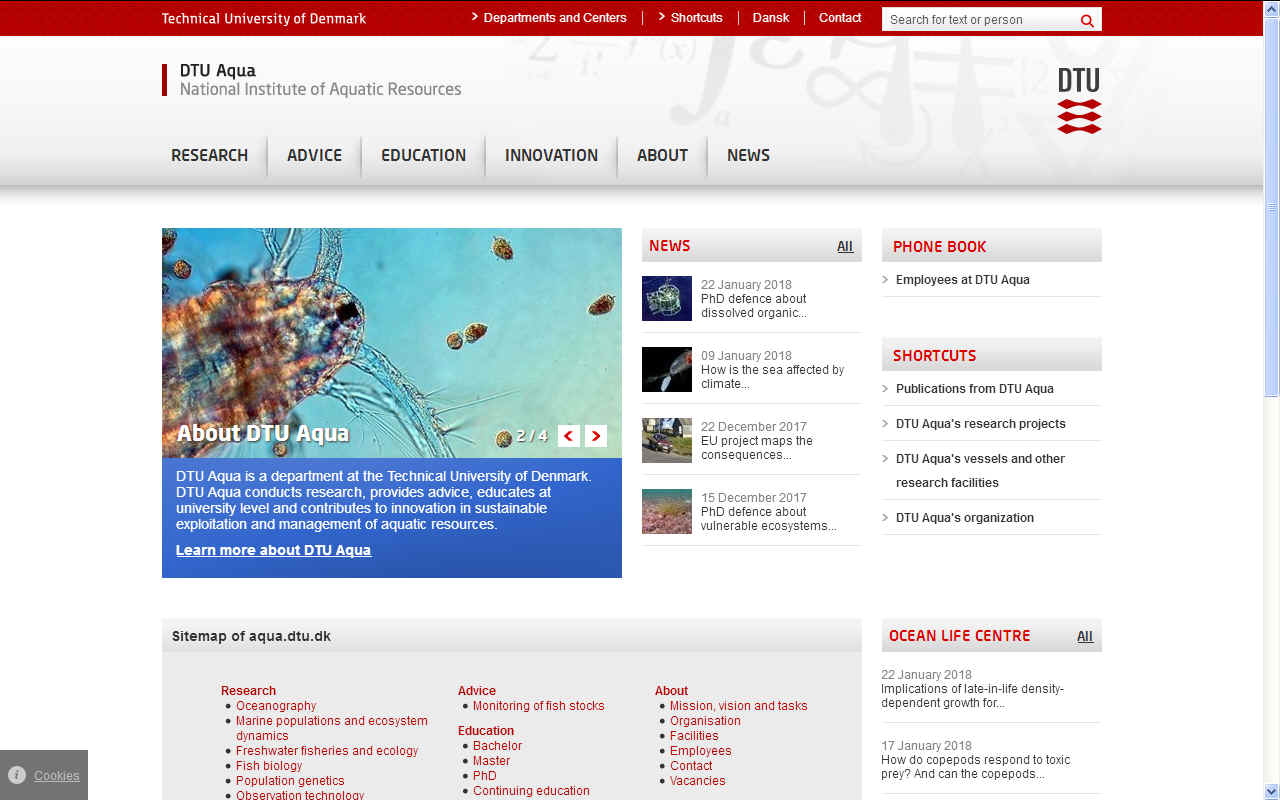This screenshot has height=800, width=1280.
Task: Open thumbnail for sea affected by climate news
Action: pyautogui.click(x=667, y=369)
